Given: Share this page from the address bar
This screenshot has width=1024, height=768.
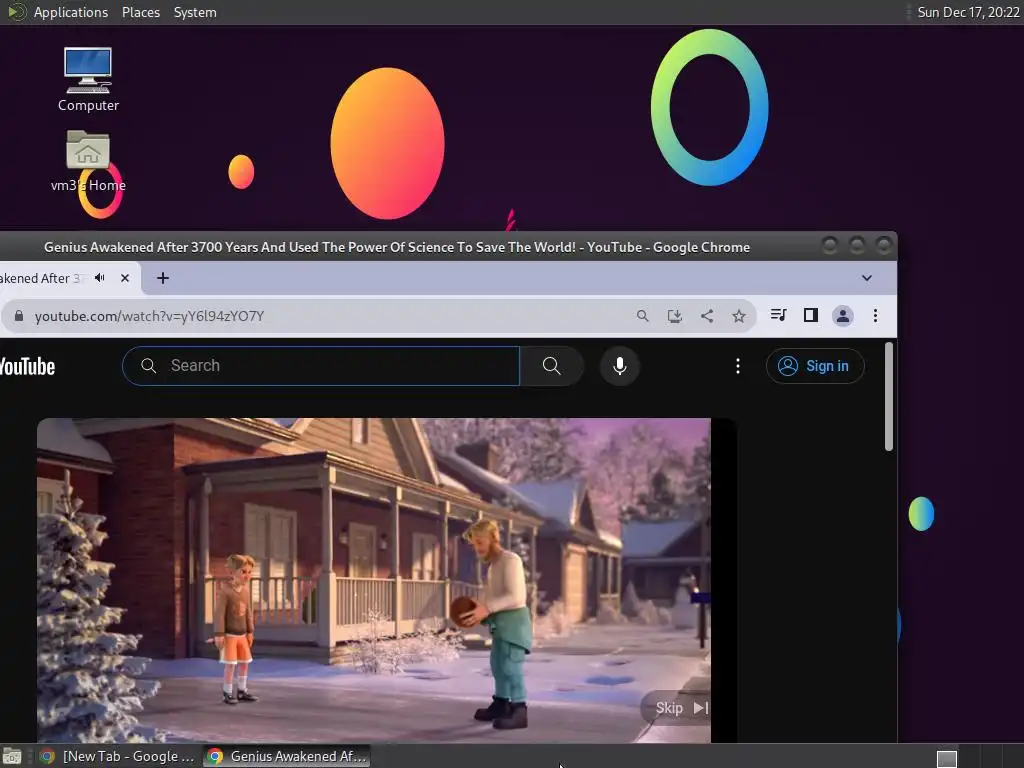Looking at the screenshot, I should tap(707, 316).
